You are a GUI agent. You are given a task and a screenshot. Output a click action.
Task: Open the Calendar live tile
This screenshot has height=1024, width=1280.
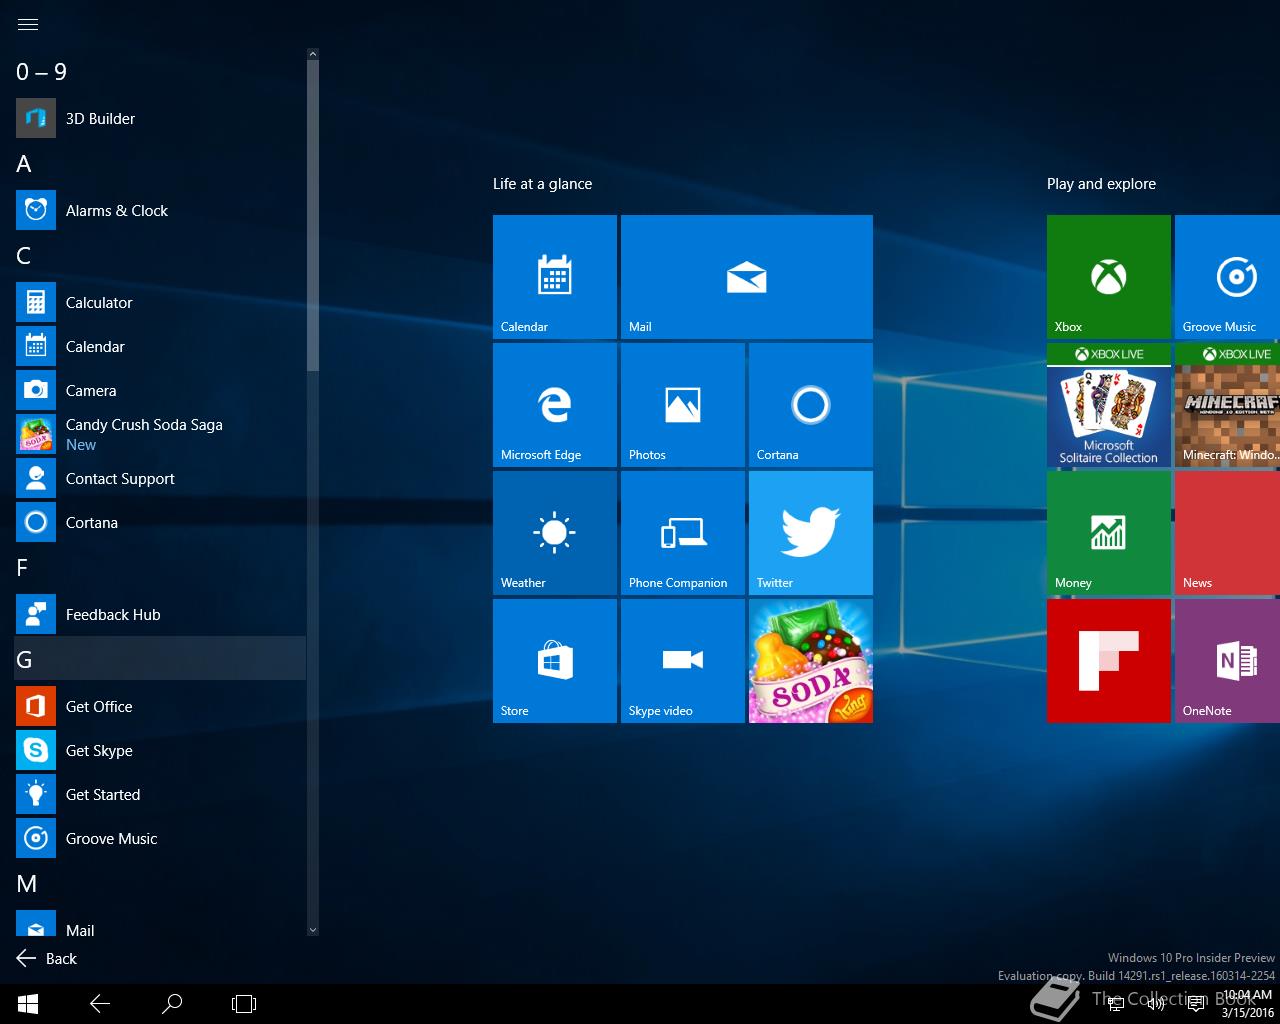coord(555,277)
